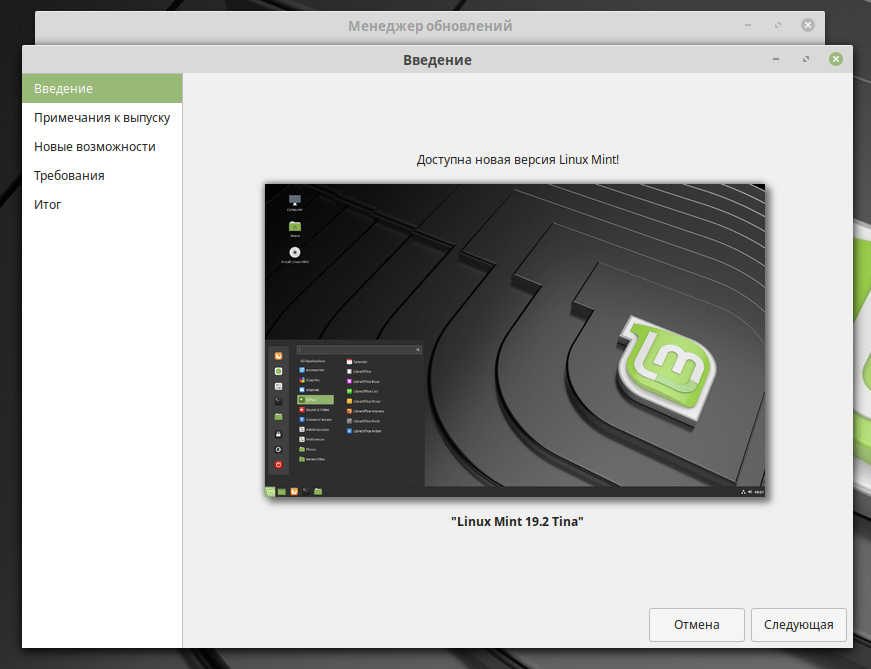
Task: Close the Введение window with green X
Action: 835,59
